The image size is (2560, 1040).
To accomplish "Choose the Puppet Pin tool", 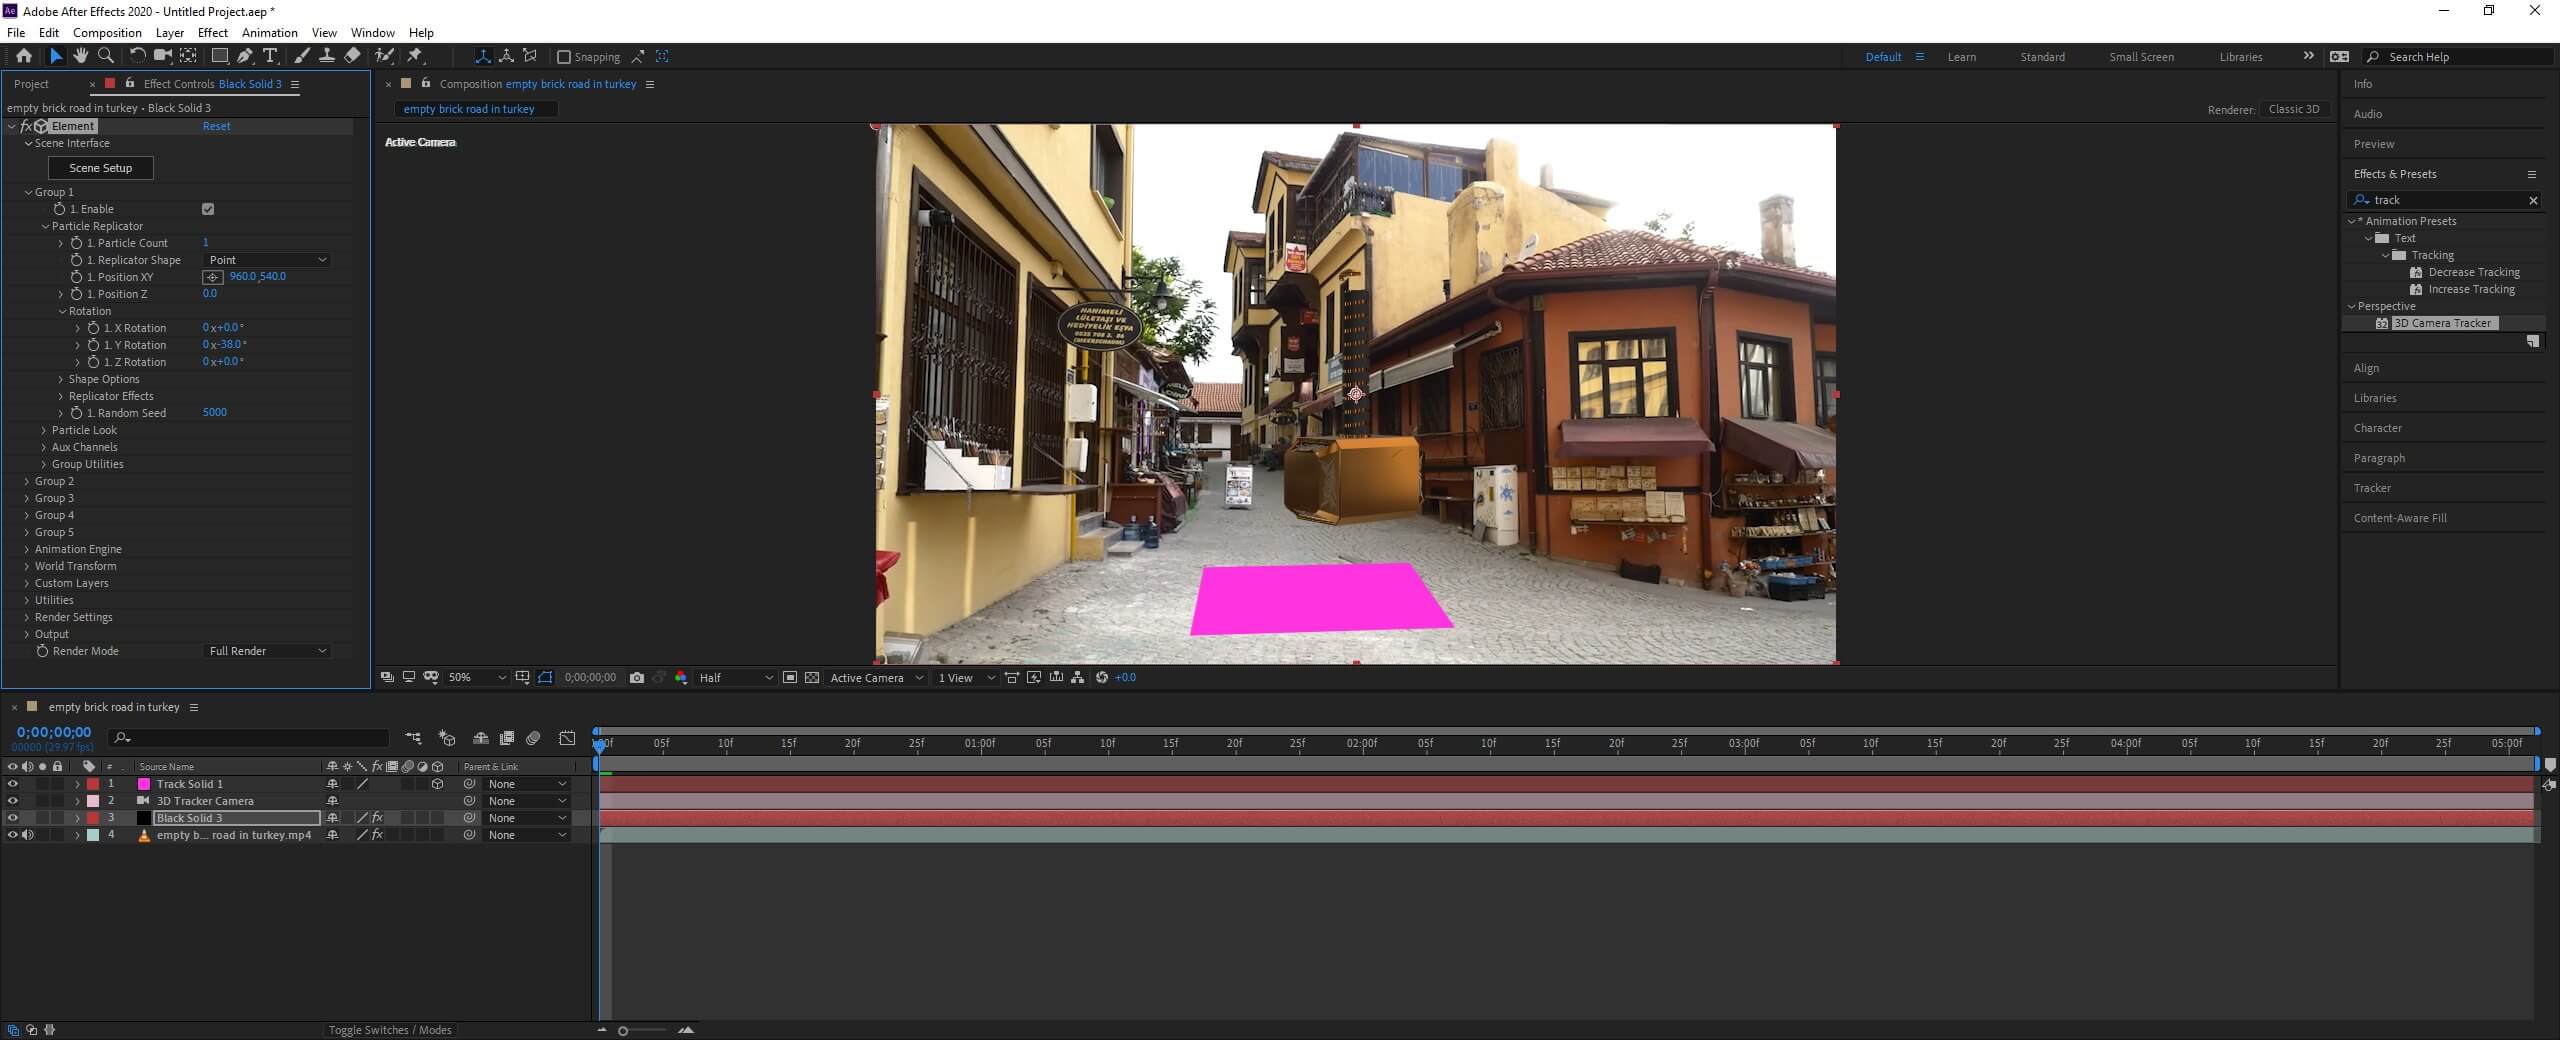I will [x=415, y=56].
